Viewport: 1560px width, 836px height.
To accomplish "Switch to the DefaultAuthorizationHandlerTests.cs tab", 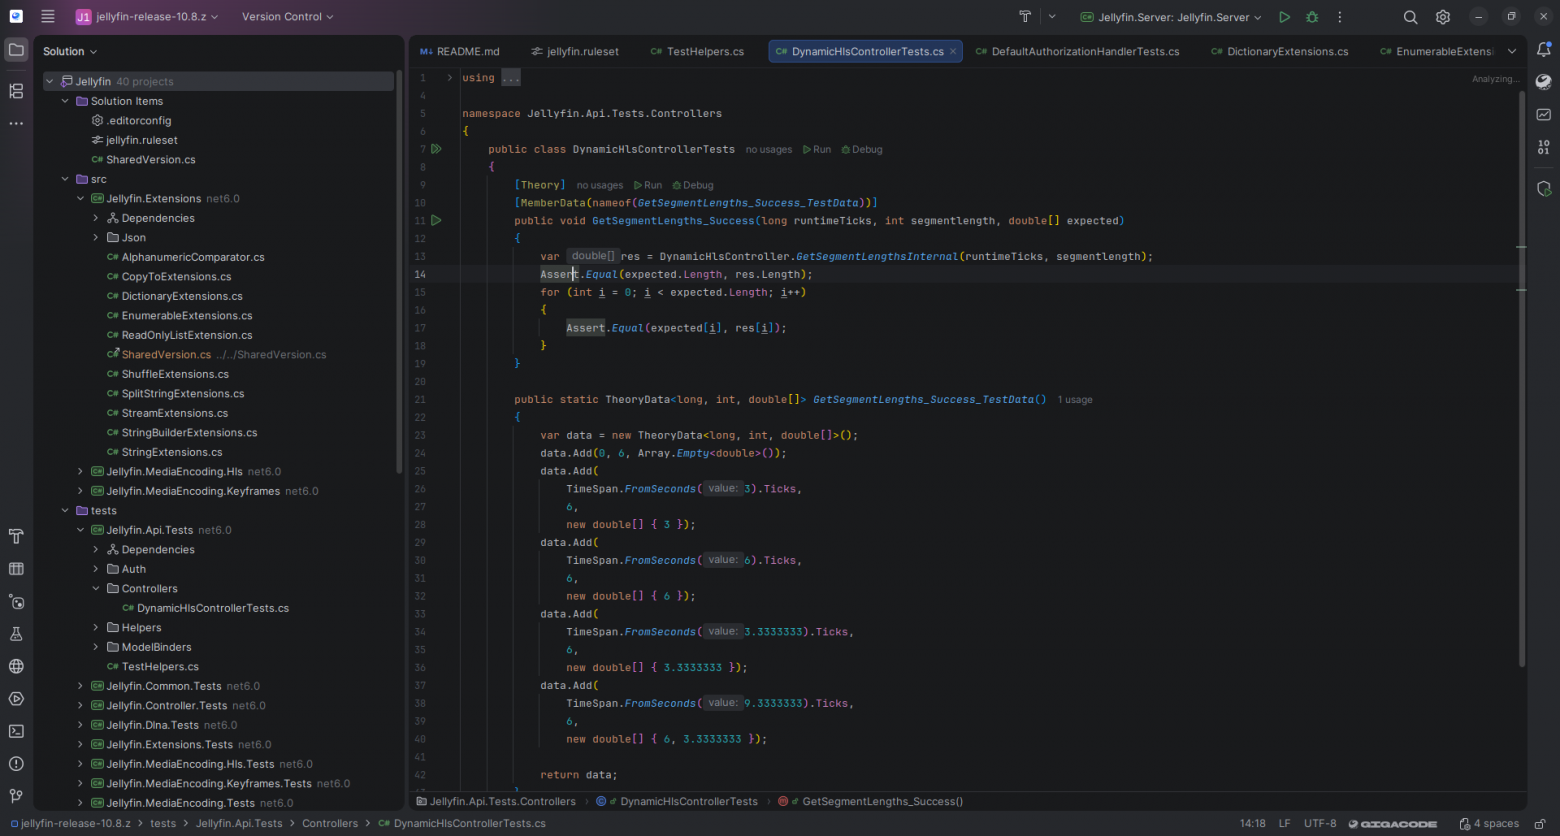I will click(x=1077, y=51).
